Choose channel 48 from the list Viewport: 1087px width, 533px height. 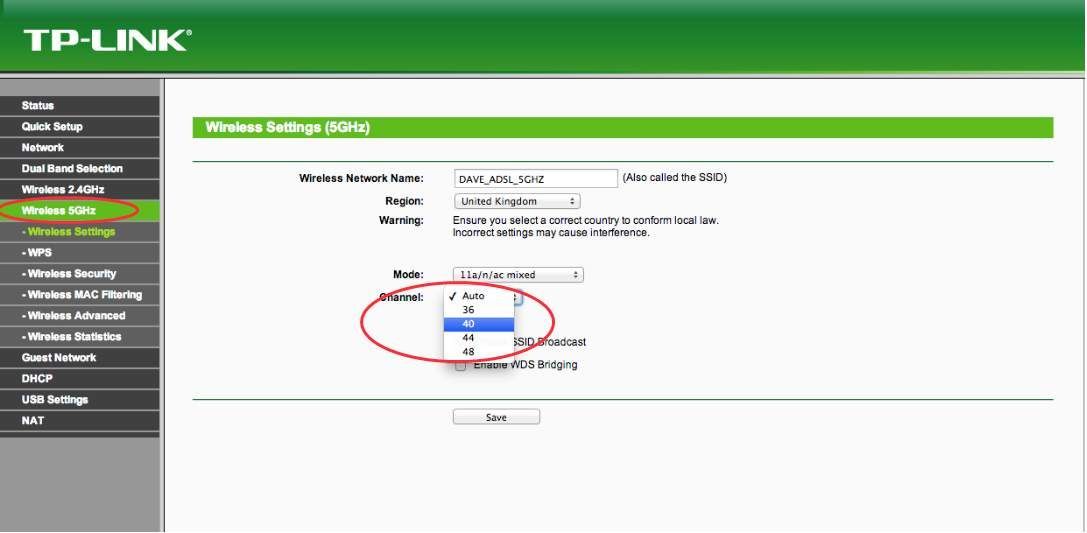(479, 351)
